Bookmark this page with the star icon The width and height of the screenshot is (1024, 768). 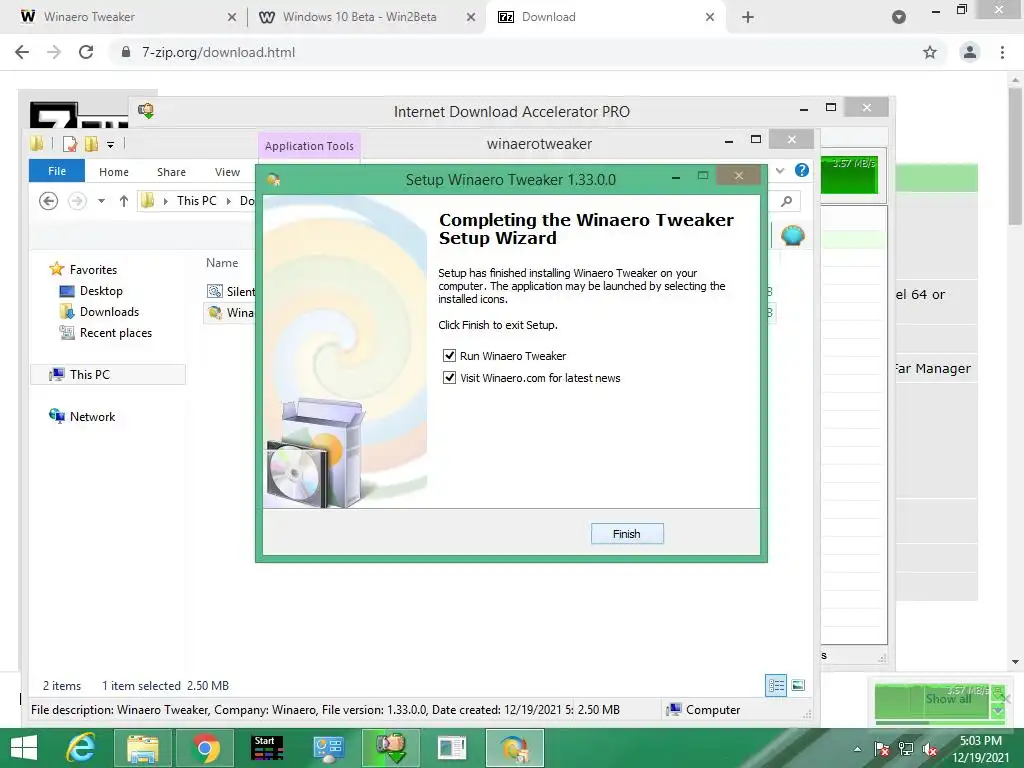coord(930,52)
